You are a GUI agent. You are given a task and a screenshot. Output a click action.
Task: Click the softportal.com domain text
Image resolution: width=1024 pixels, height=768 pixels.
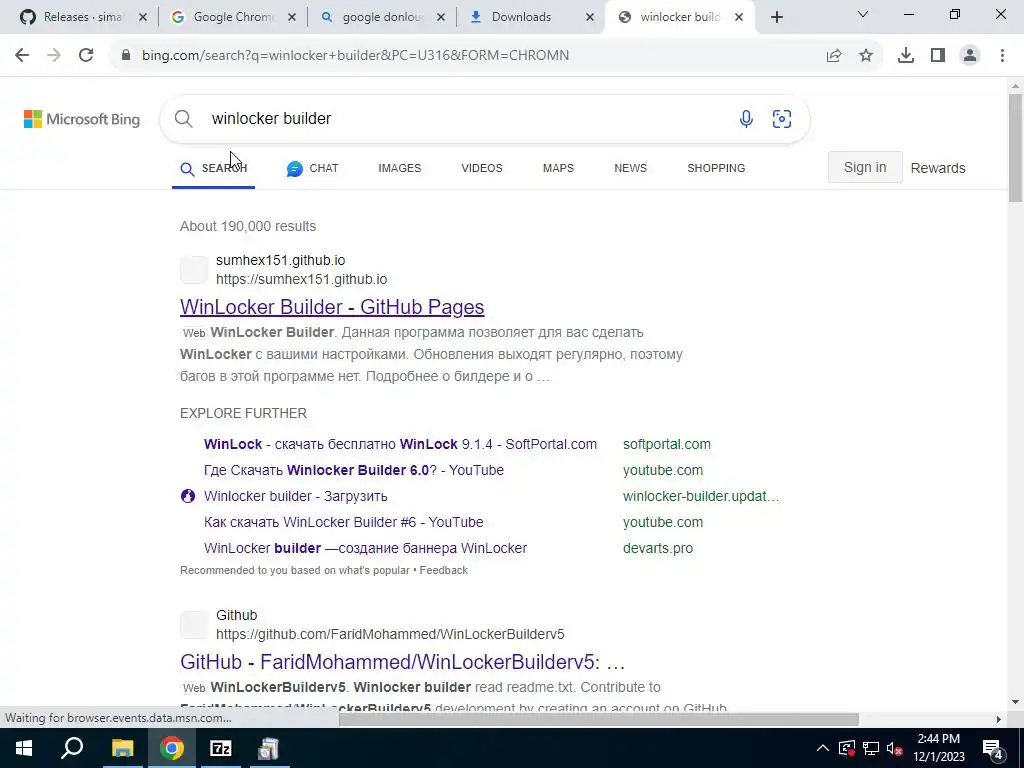tap(667, 444)
